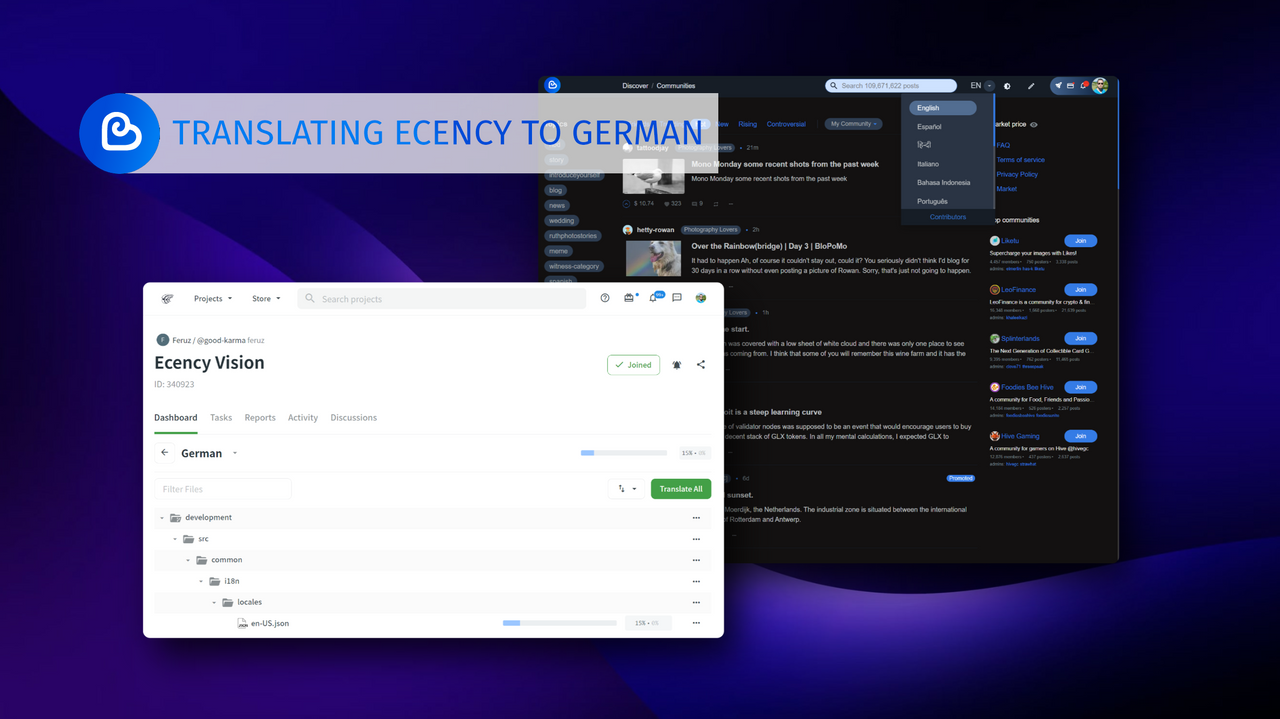Open the German language dropdown arrow
Image resolution: width=1280 pixels, height=719 pixels.
[235, 453]
